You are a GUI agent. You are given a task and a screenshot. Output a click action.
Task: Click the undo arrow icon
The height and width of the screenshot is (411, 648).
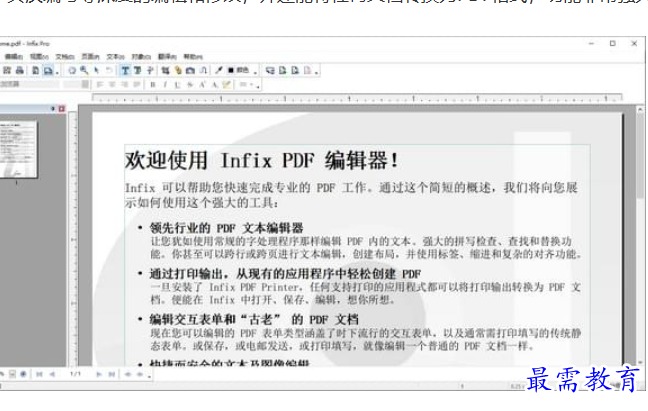coord(109,70)
